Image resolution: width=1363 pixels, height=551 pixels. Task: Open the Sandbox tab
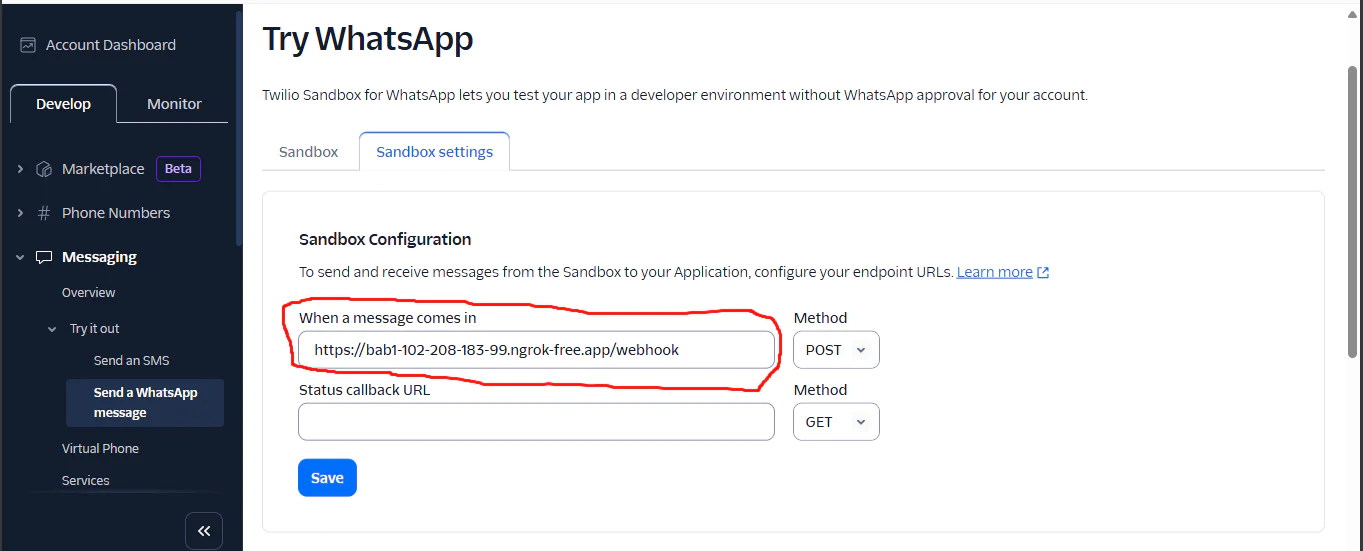(x=309, y=152)
